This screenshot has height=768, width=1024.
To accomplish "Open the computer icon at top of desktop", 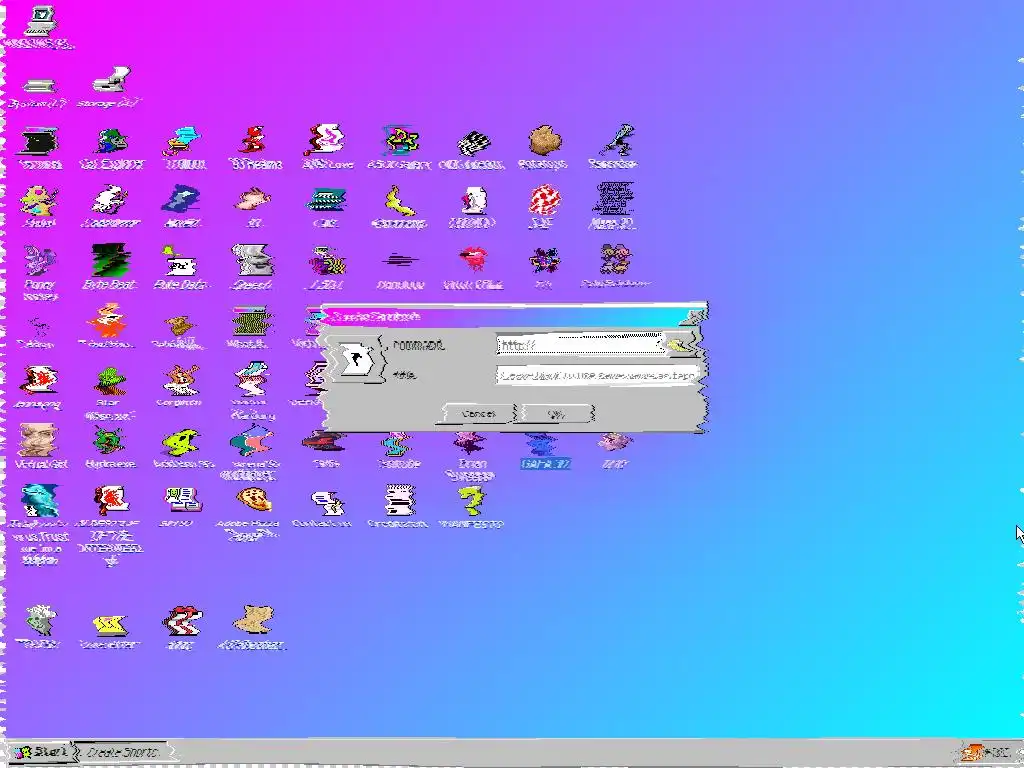I will click(x=40, y=21).
